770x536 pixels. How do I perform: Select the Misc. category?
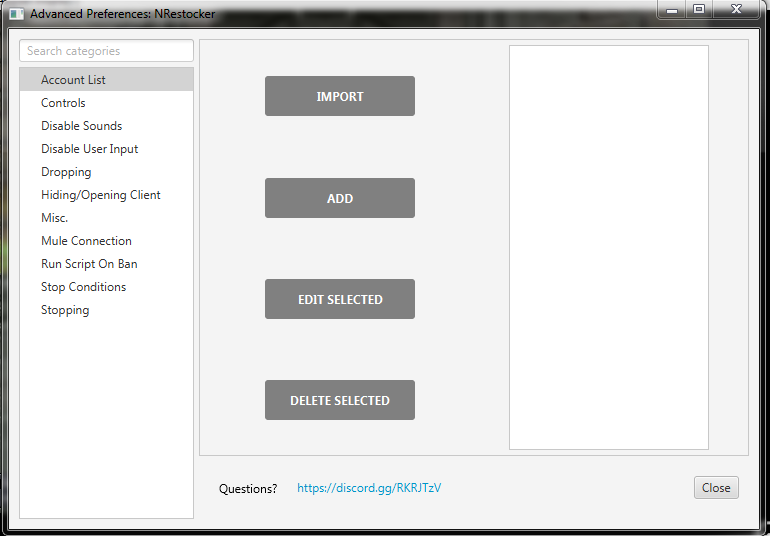point(107,218)
